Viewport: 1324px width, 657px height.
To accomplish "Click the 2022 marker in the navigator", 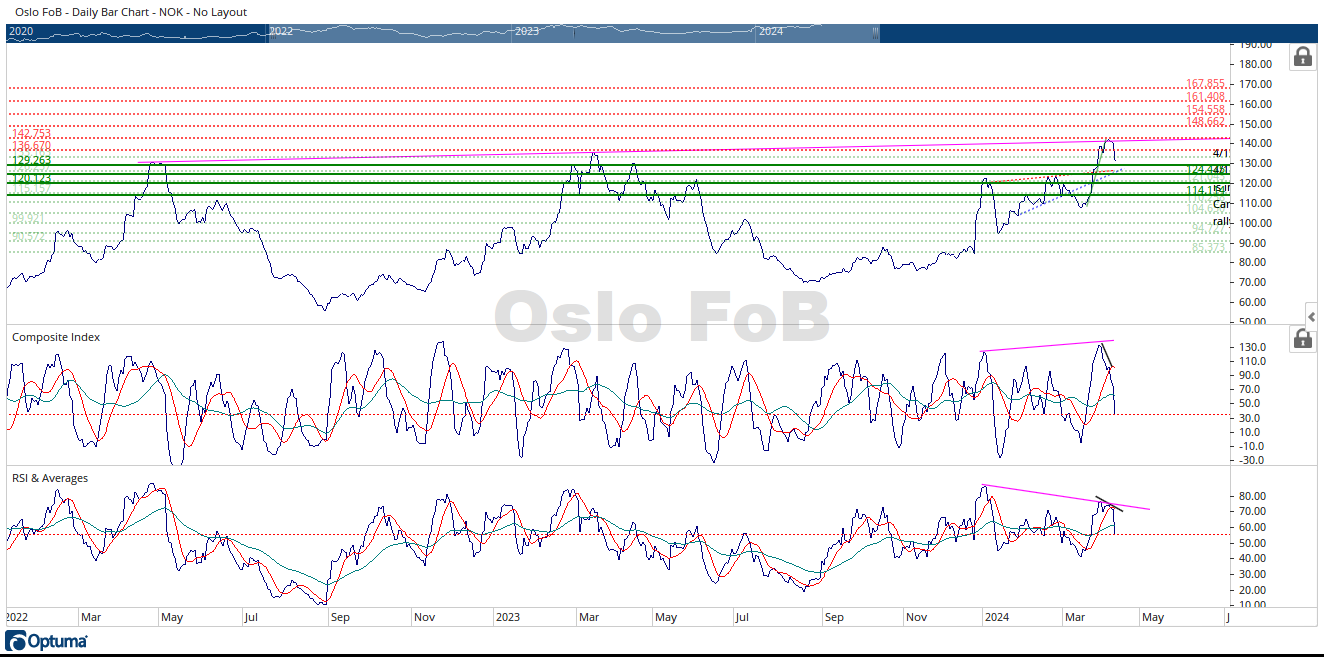I will 281,31.
